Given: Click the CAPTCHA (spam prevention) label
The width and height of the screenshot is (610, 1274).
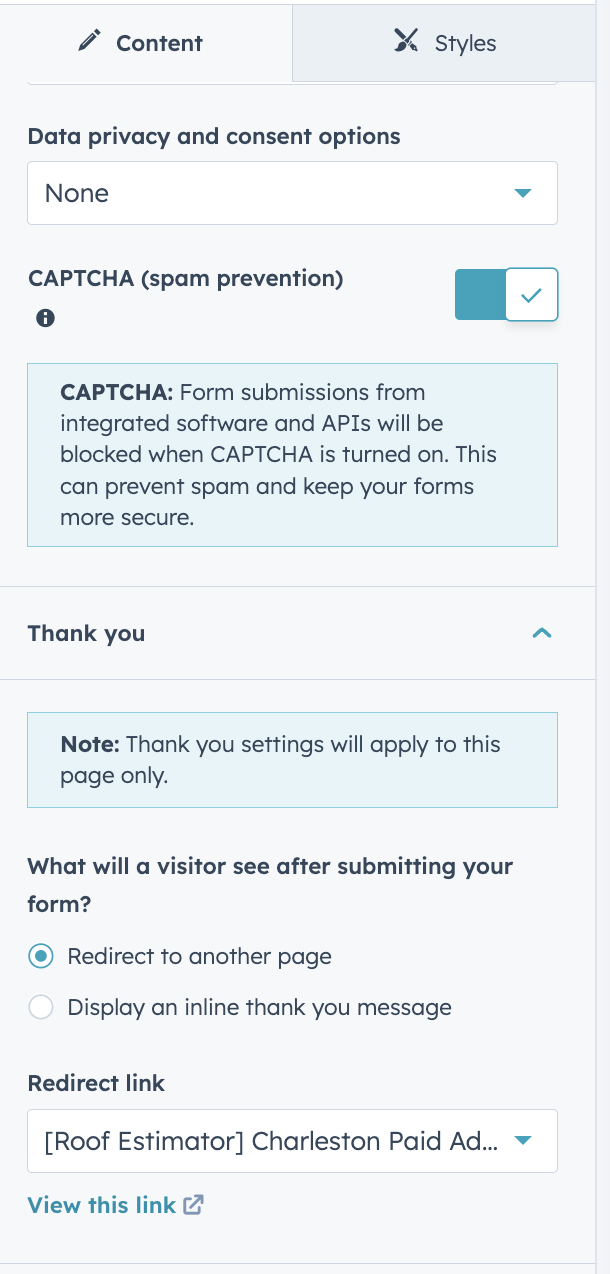Looking at the screenshot, I should tap(185, 279).
